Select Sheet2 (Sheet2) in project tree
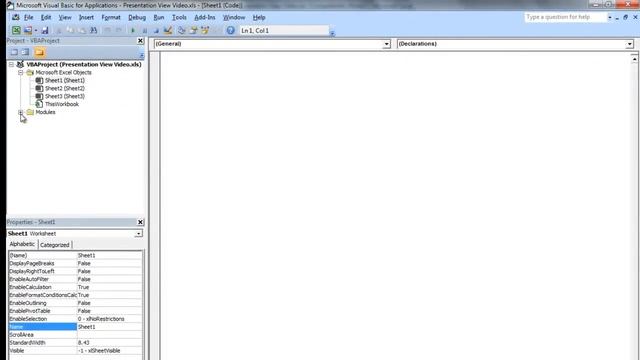Image resolution: width=640 pixels, height=360 pixels. click(x=64, y=88)
